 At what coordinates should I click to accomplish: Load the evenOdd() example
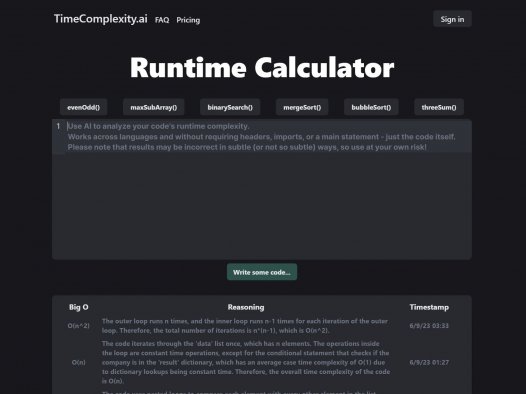click(84, 107)
